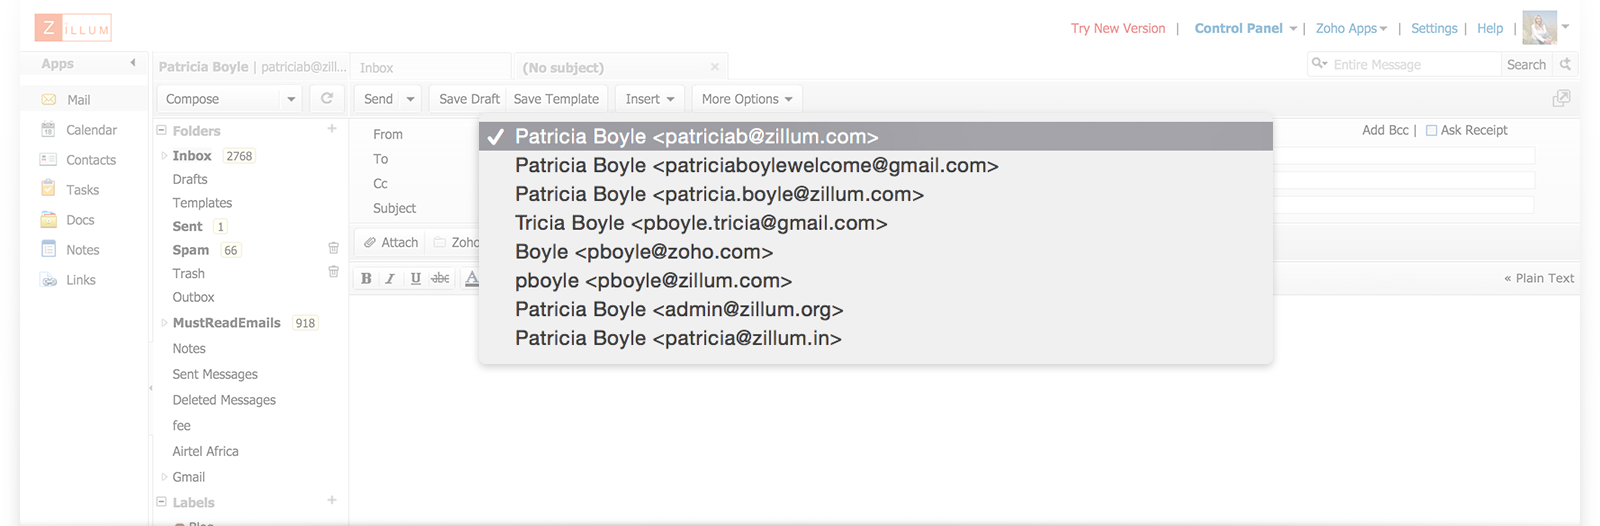1600x526 pixels.
Task: Empty Spam folder using trash icon
Action: (x=334, y=248)
